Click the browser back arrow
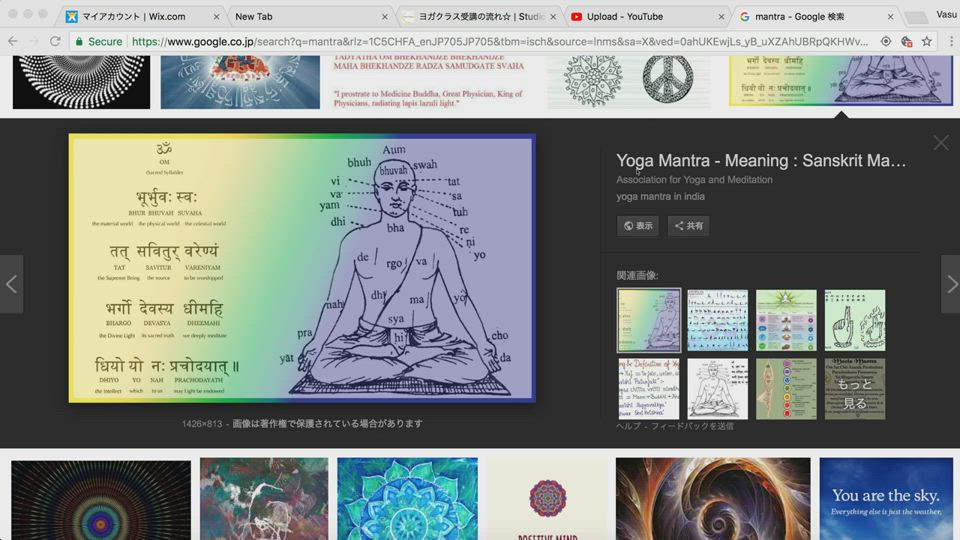Viewport: 960px width, 540px height. pos(12,41)
